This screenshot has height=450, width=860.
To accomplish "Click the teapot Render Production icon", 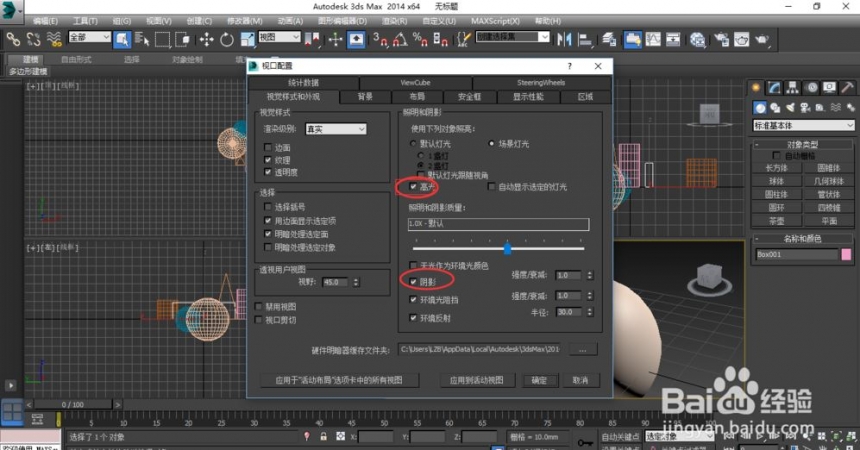I will click(x=761, y=39).
